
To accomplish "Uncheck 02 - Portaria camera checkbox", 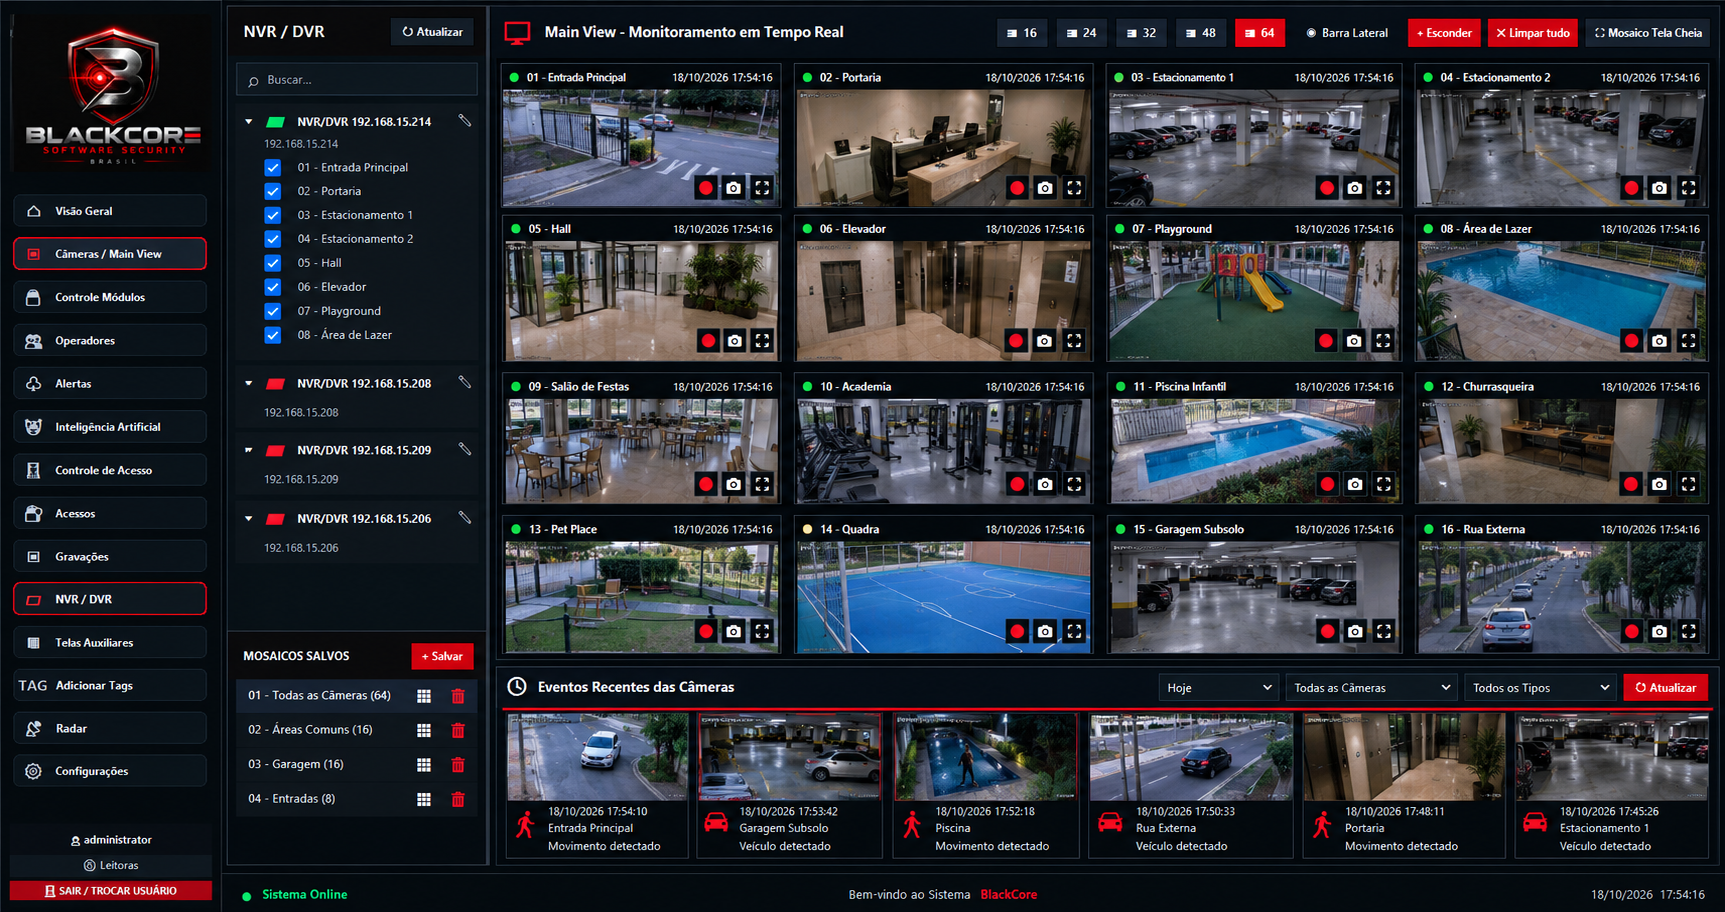I will (272, 191).
